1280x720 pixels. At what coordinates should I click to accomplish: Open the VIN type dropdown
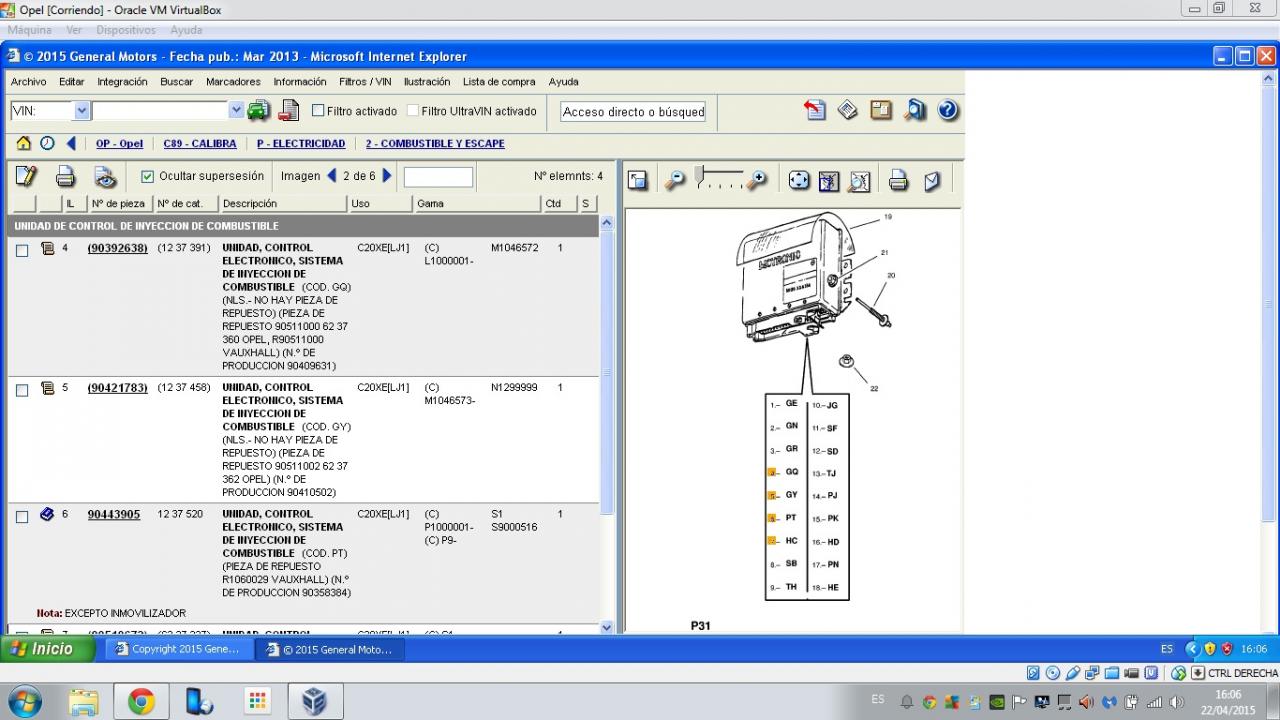[x=82, y=110]
